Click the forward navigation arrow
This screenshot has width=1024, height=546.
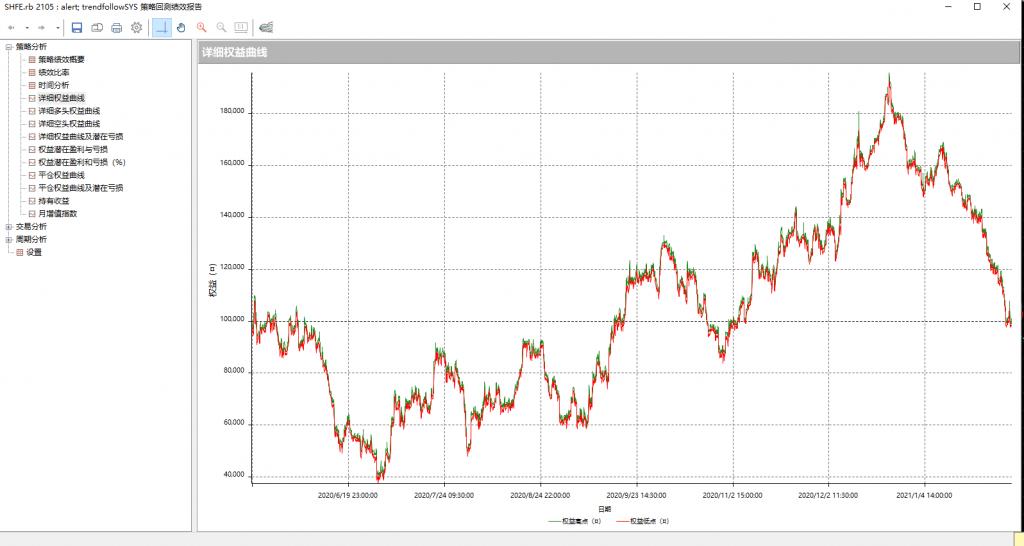41,27
